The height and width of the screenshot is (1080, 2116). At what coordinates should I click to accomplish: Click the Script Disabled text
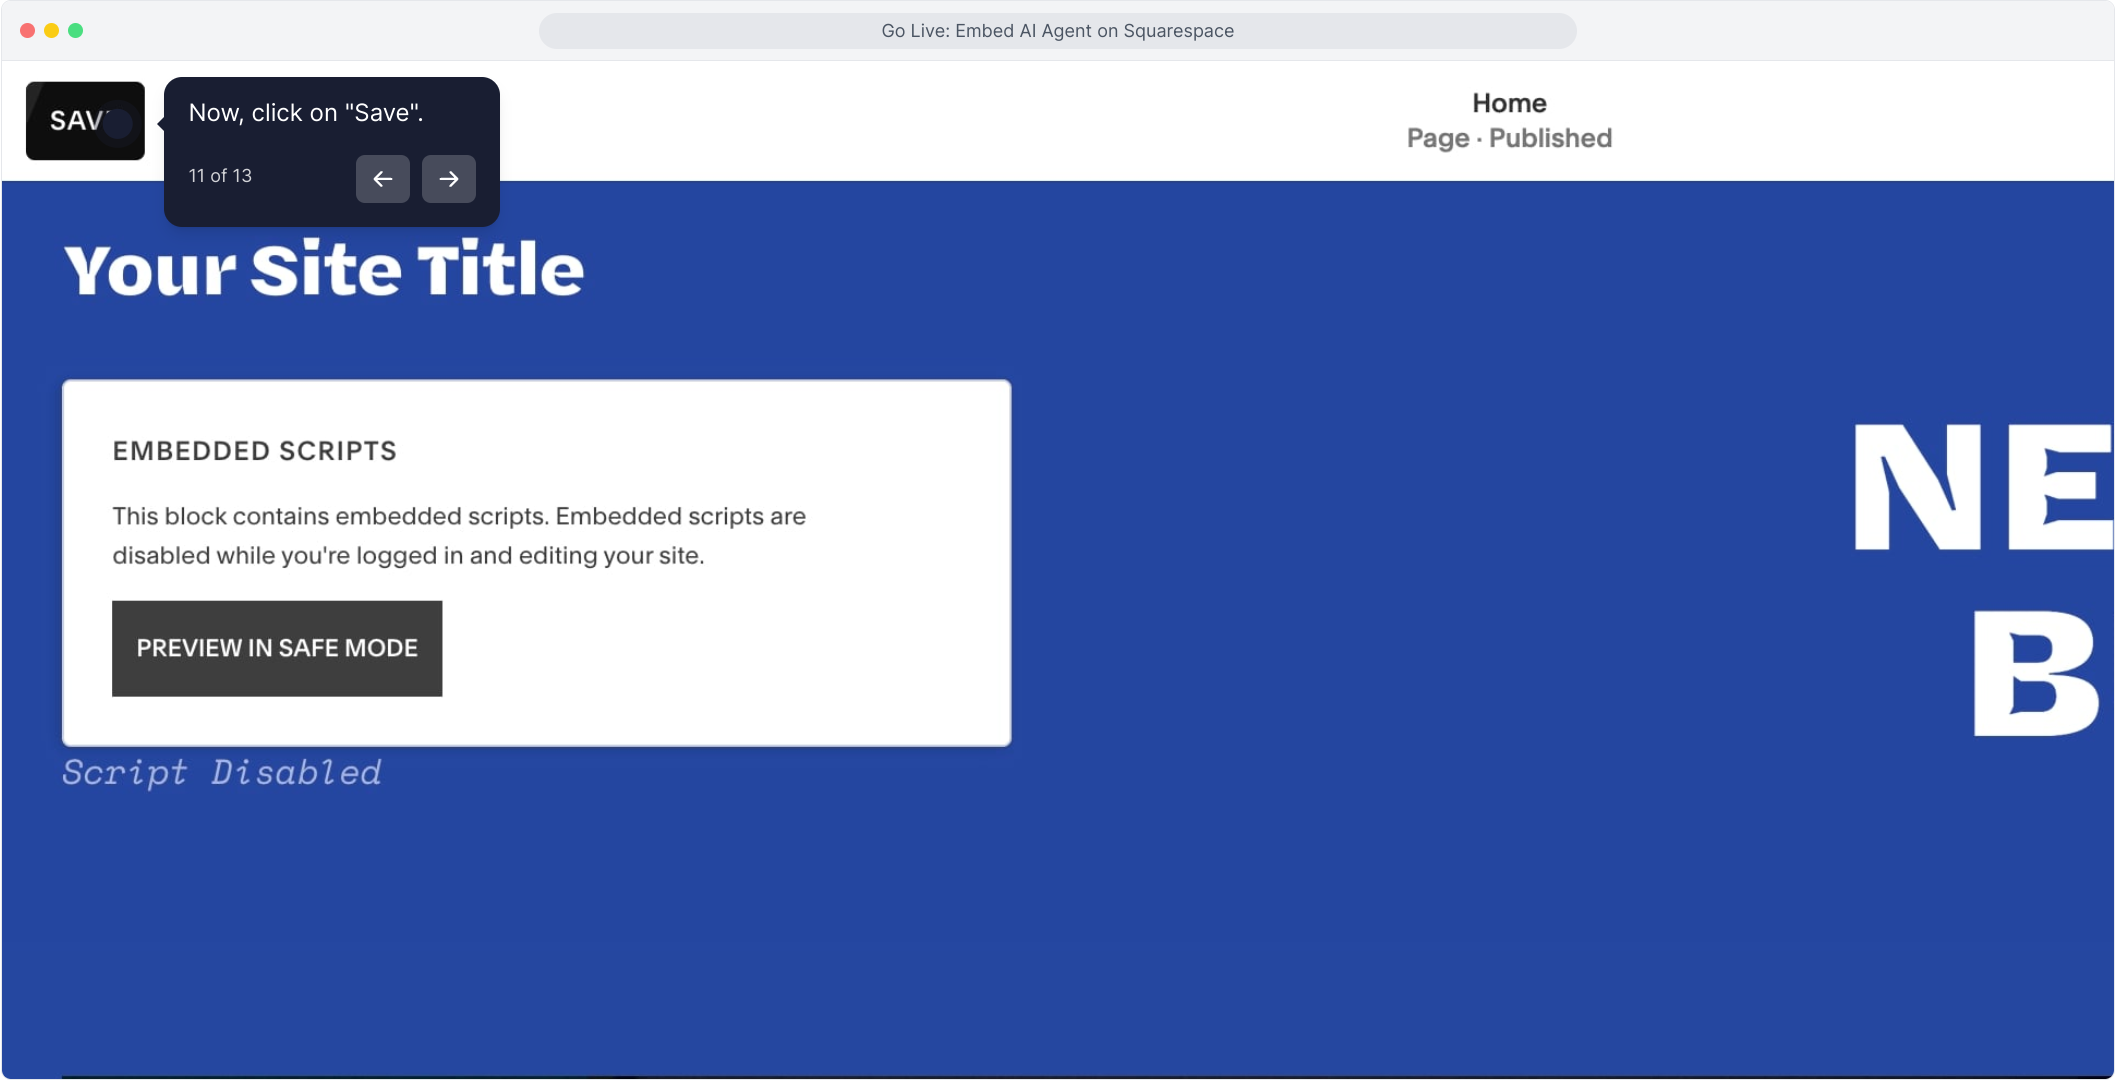(221, 772)
